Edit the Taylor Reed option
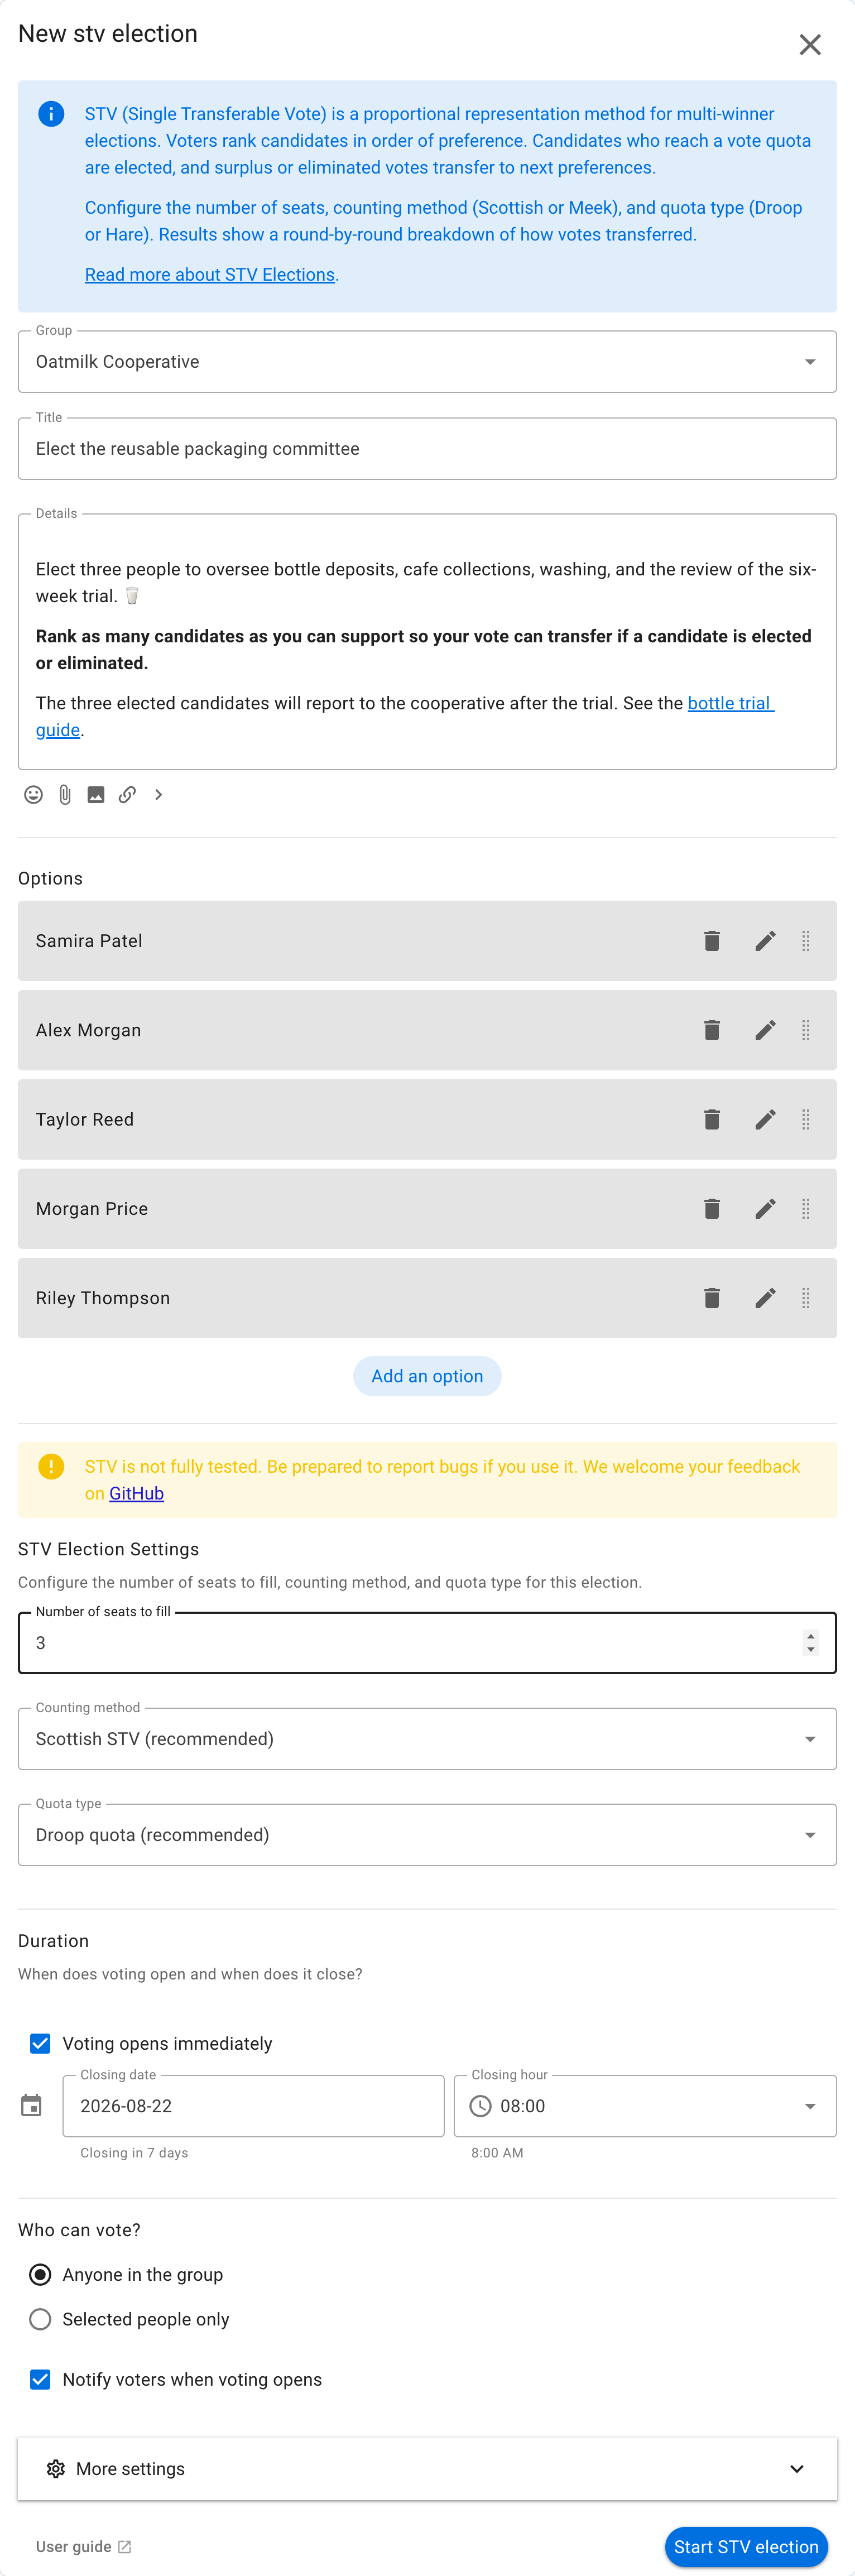 [x=765, y=1120]
